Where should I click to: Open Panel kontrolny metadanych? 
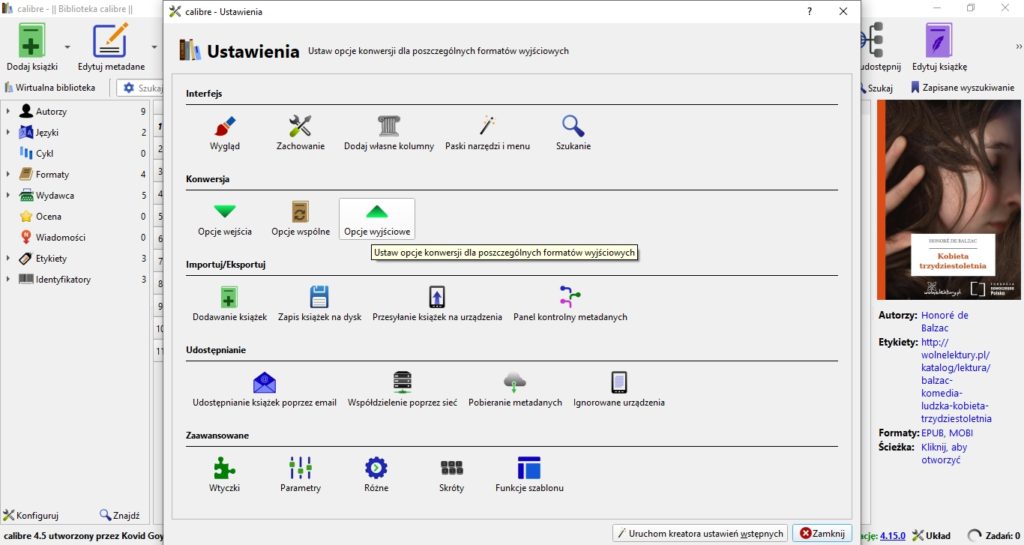tap(570, 304)
